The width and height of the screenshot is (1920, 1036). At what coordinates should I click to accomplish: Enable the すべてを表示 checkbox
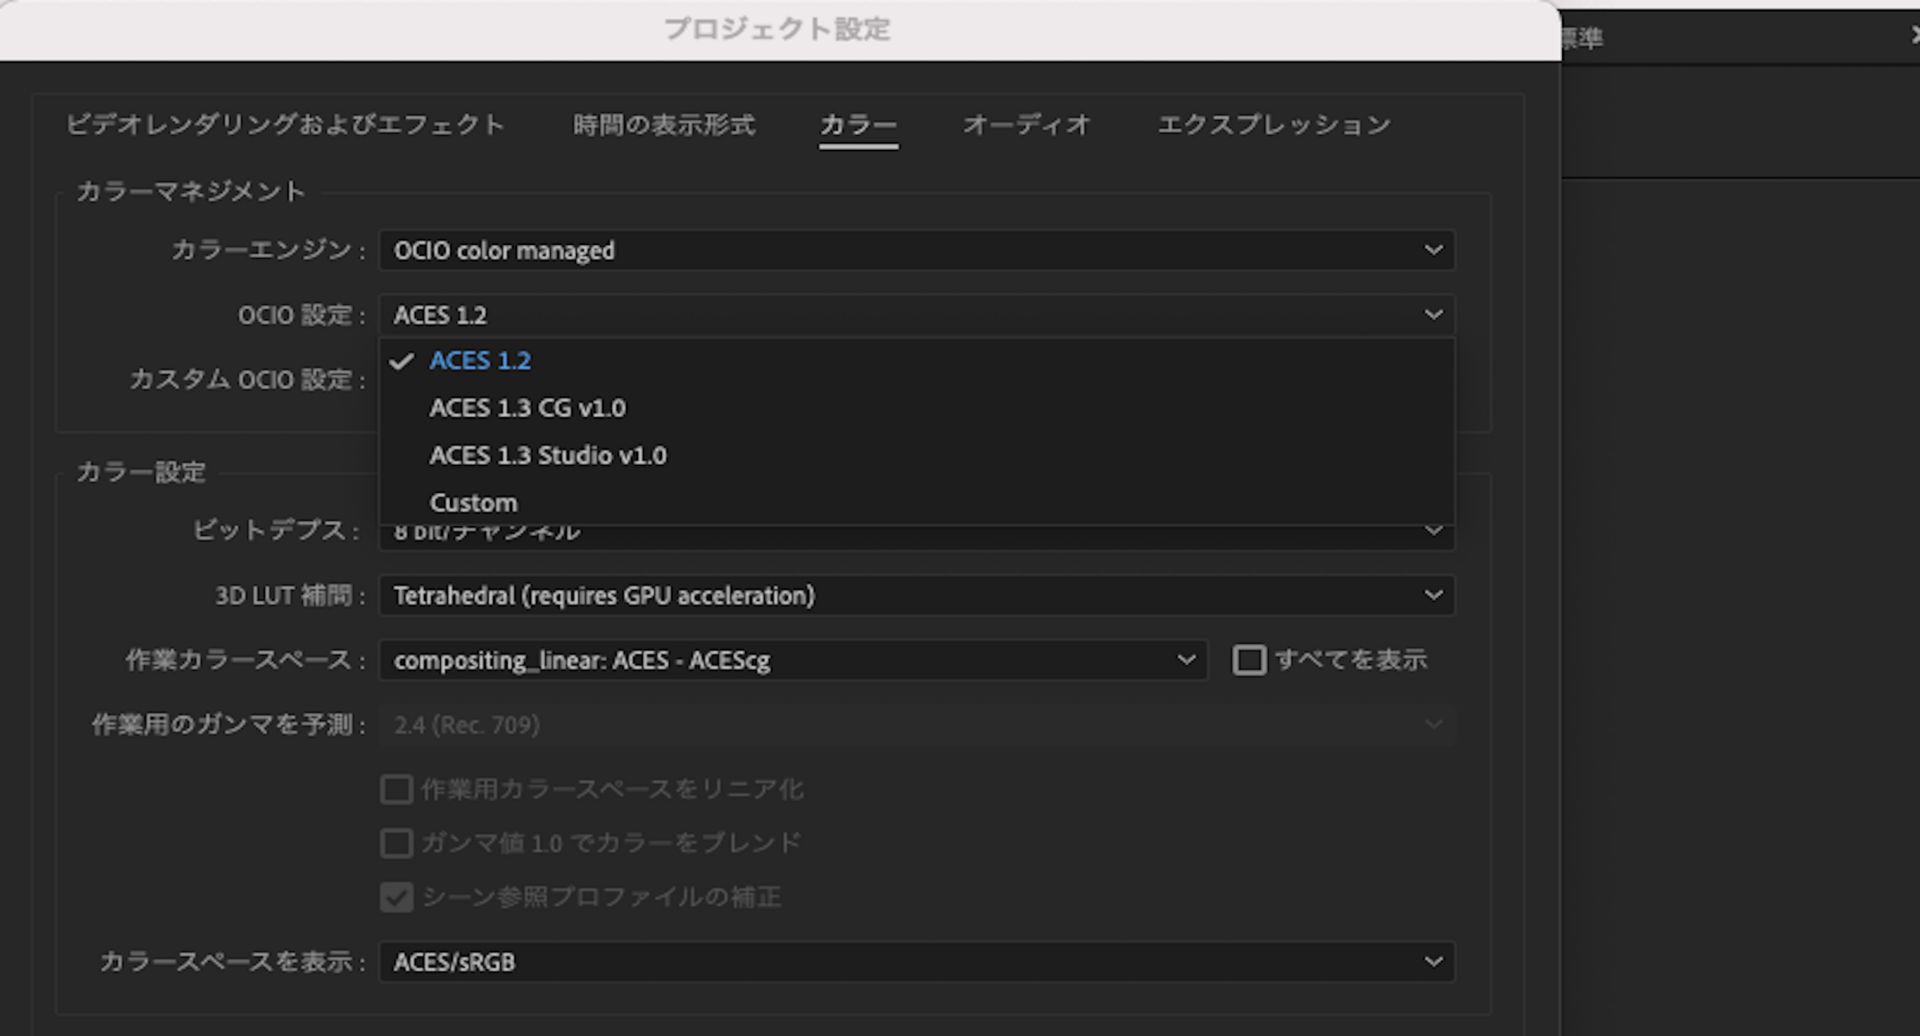pyautogui.click(x=1249, y=660)
